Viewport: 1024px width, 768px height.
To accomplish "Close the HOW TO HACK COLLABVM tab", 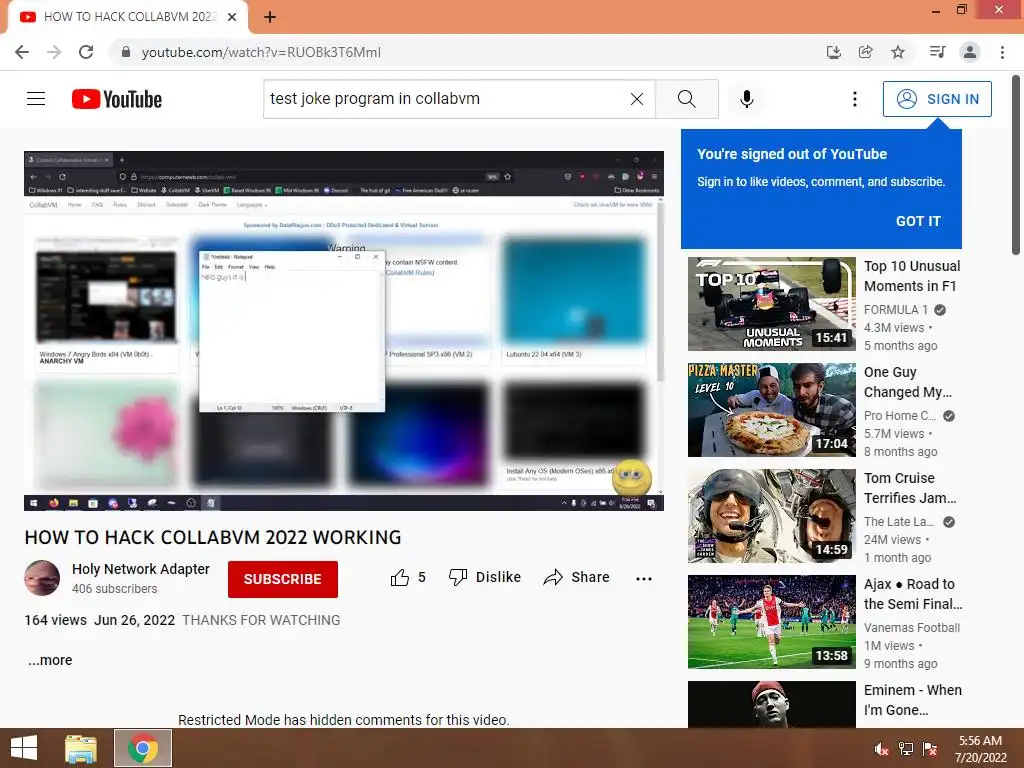I will (x=232, y=18).
